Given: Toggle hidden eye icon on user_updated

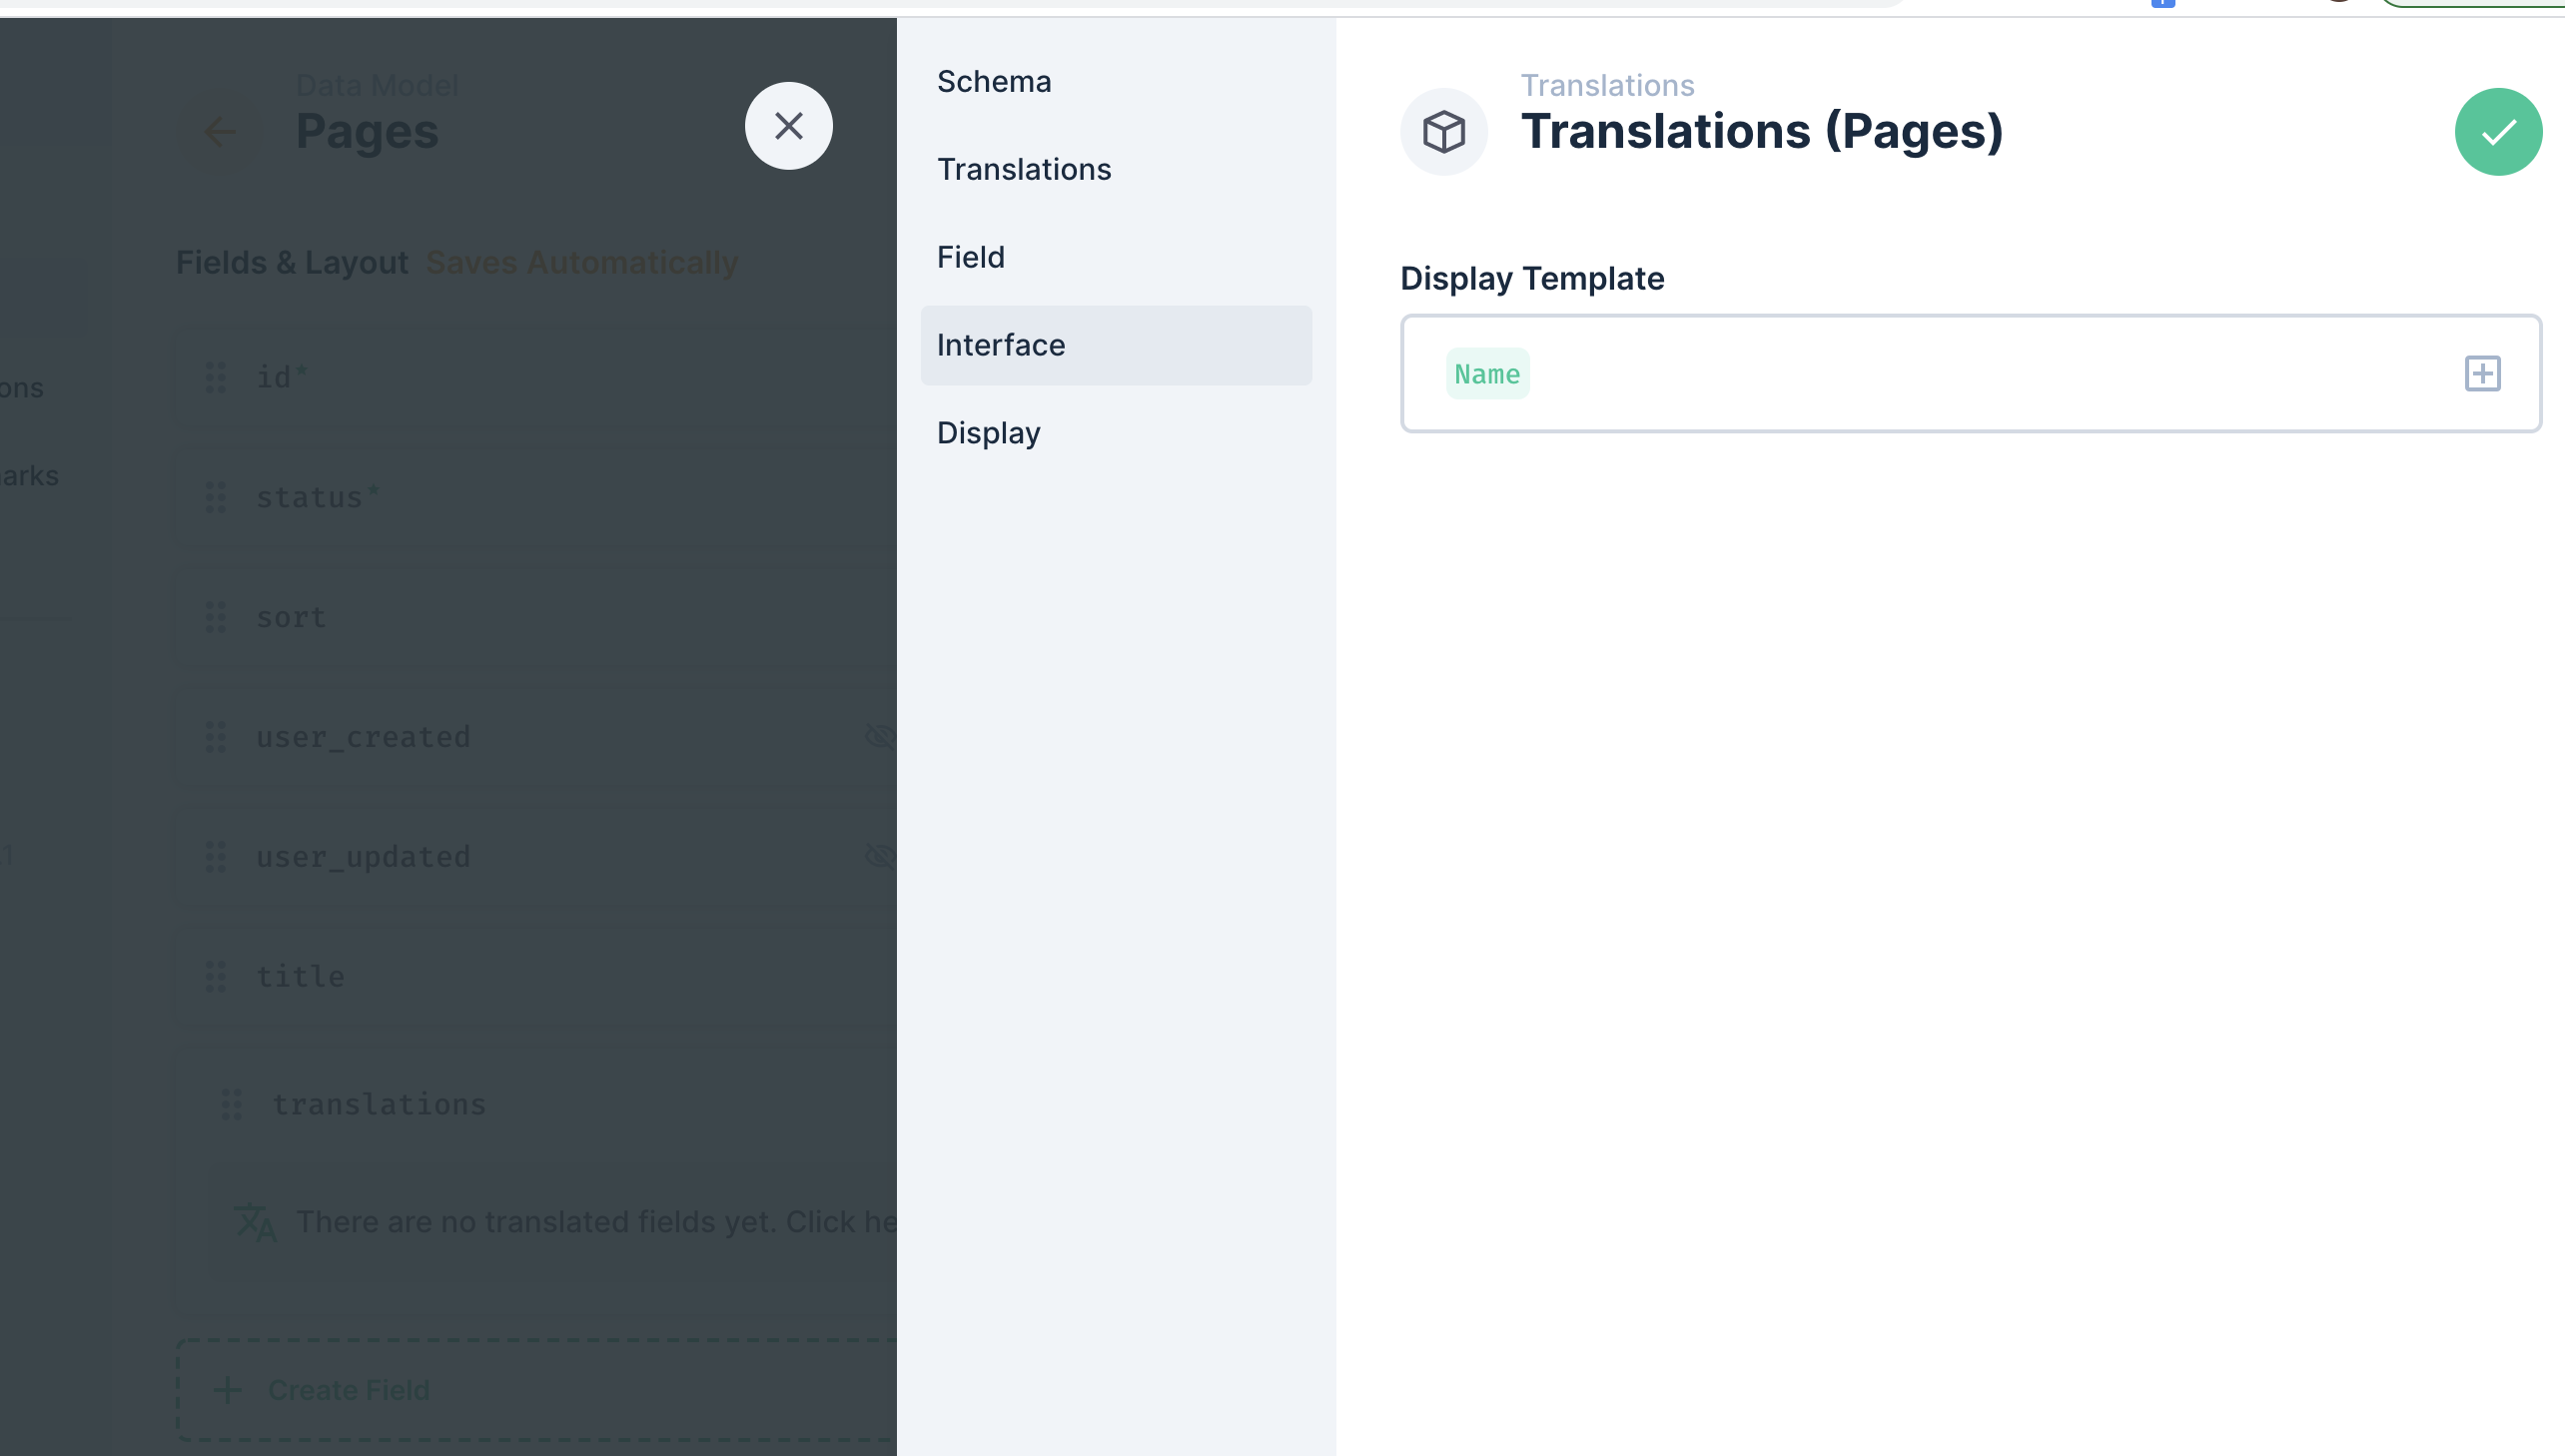Looking at the screenshot, I should tap(880, 857).
